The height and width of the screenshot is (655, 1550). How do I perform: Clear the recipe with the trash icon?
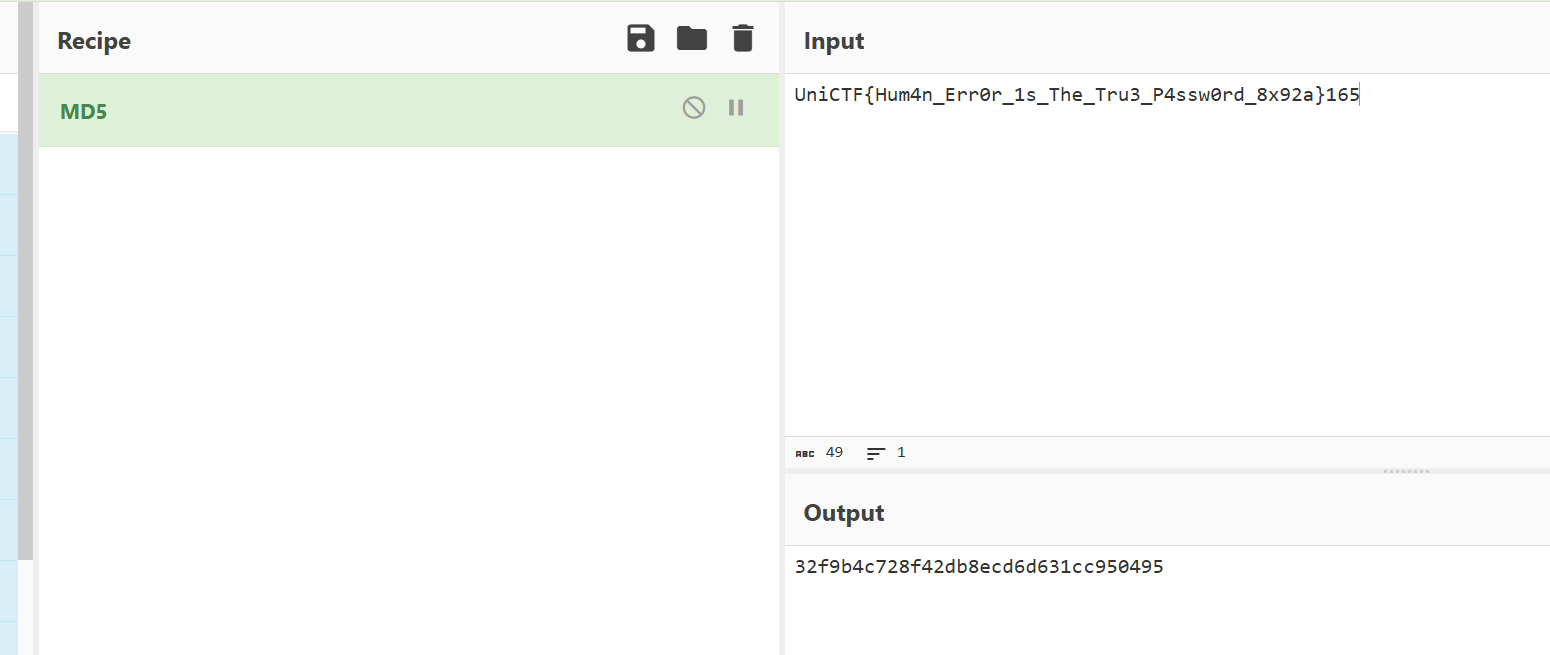tap(742, 39)
